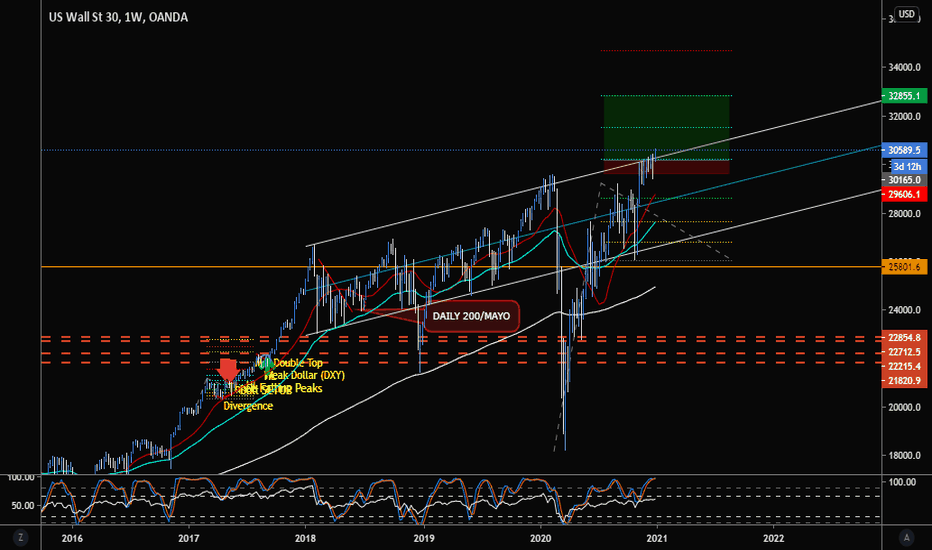Click the 22854.8 level label
The width and height of the screenshot is (932, 550).
[904, 338]
